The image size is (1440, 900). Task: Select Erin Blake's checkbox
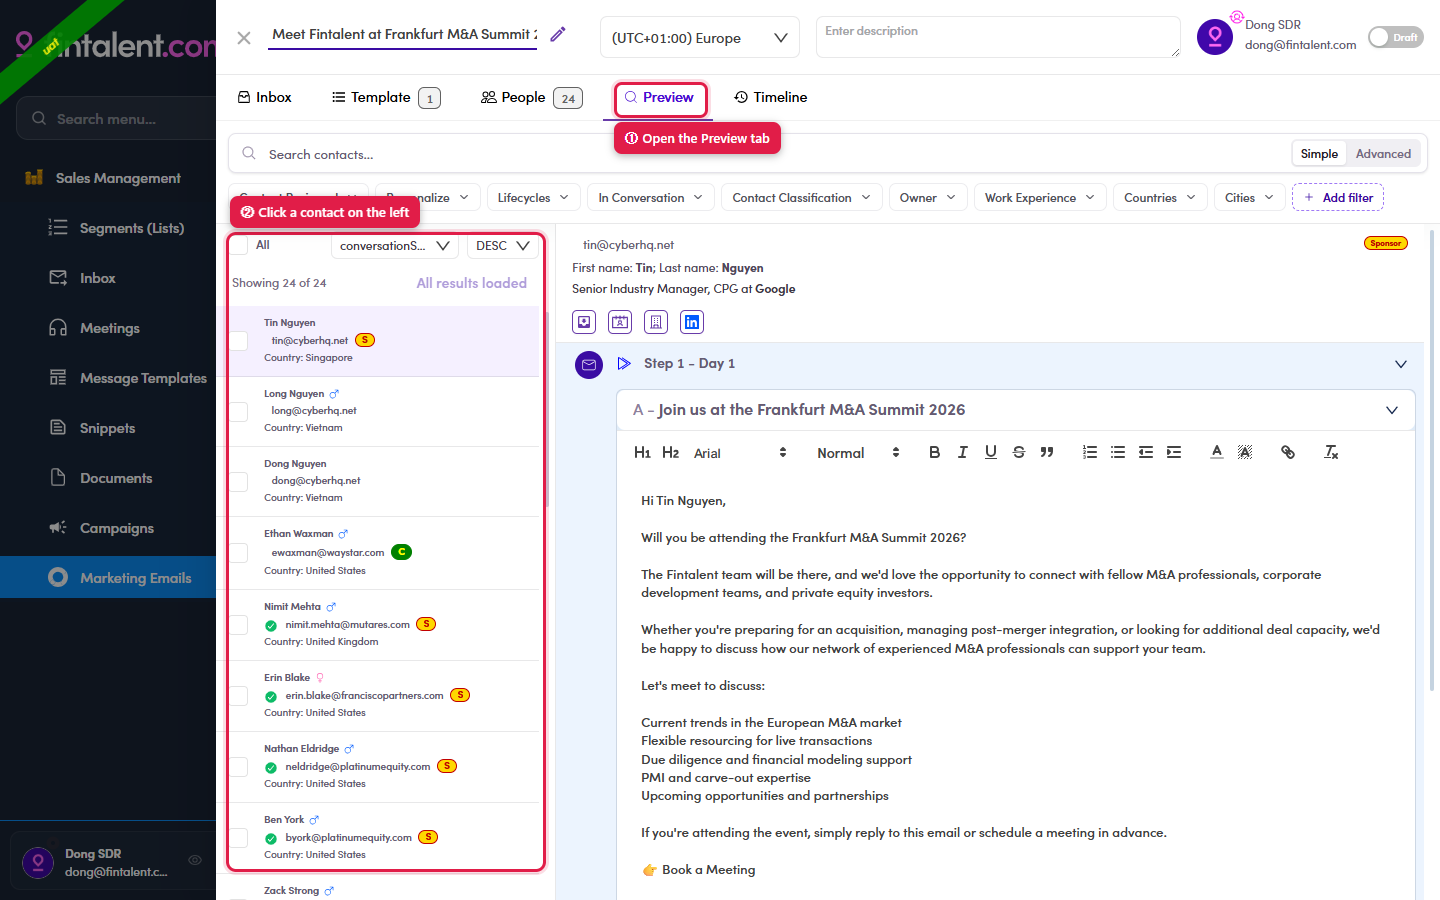click(239, 696)
